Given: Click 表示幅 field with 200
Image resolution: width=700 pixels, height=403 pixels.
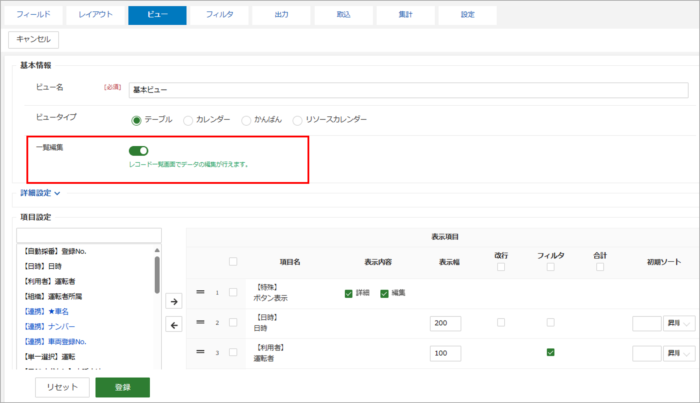Looking at the screenshot, I should coord(446,323).
